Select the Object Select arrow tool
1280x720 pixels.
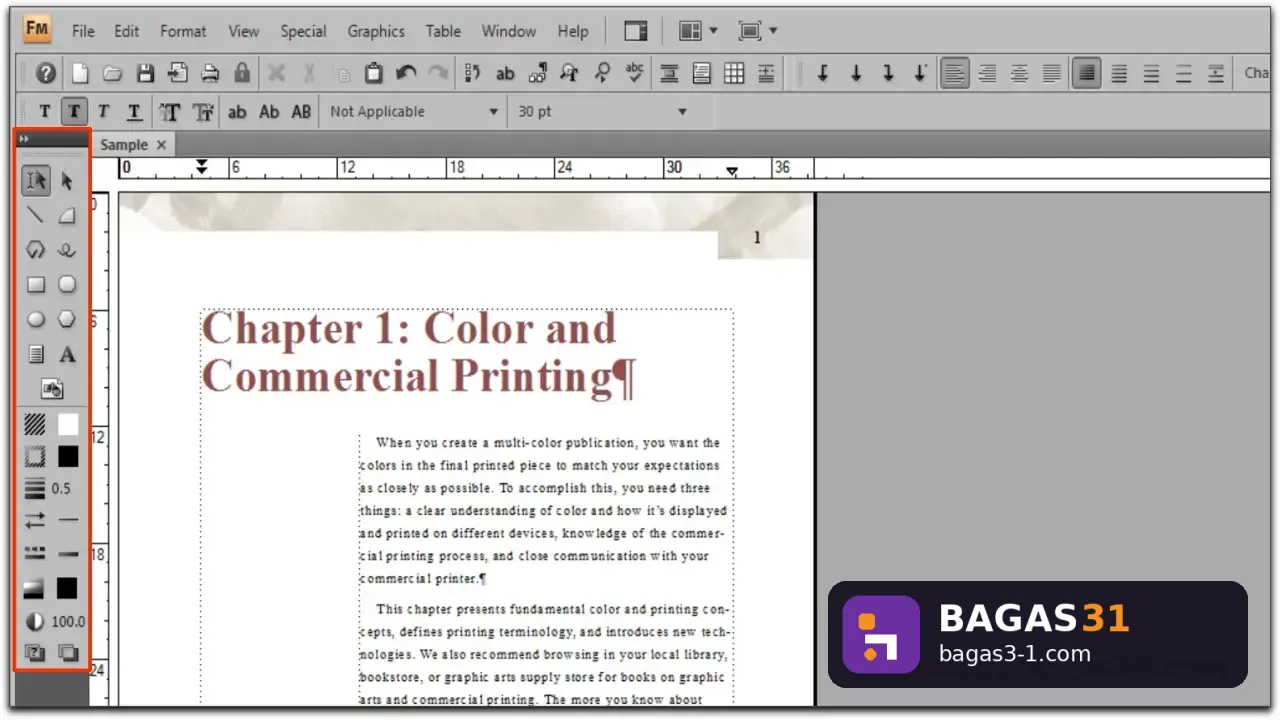tap(67, 181)
